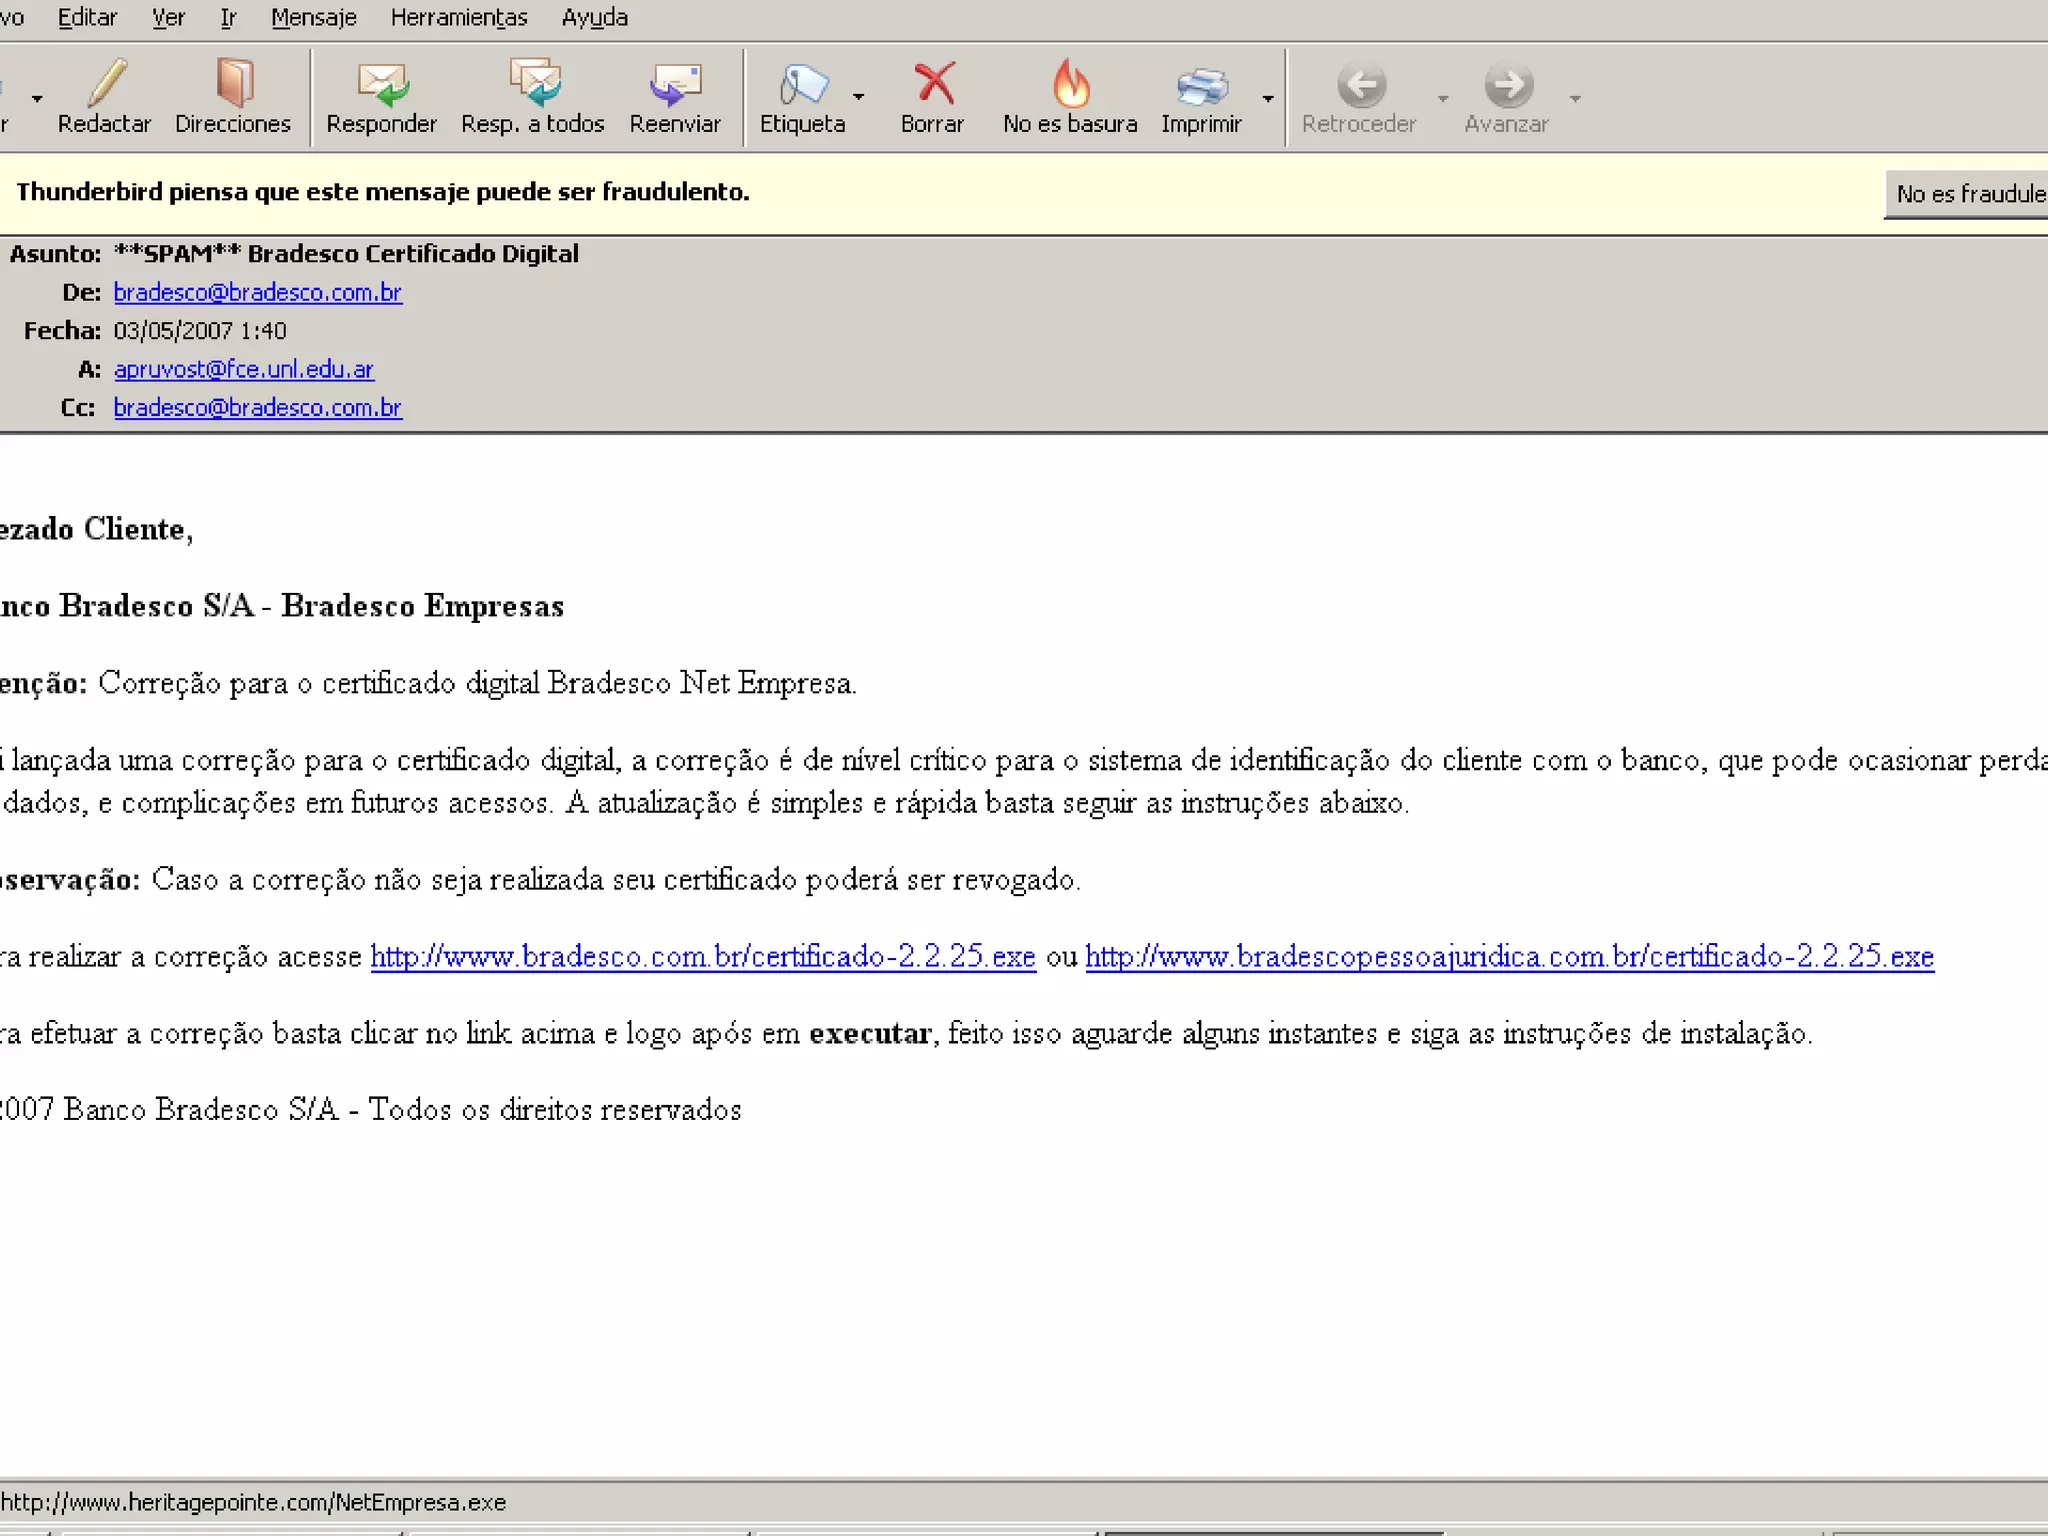Expand the Etiqueta dropdown arrow
This screenshot has width=2048, height=1536.
pos(859,97)
